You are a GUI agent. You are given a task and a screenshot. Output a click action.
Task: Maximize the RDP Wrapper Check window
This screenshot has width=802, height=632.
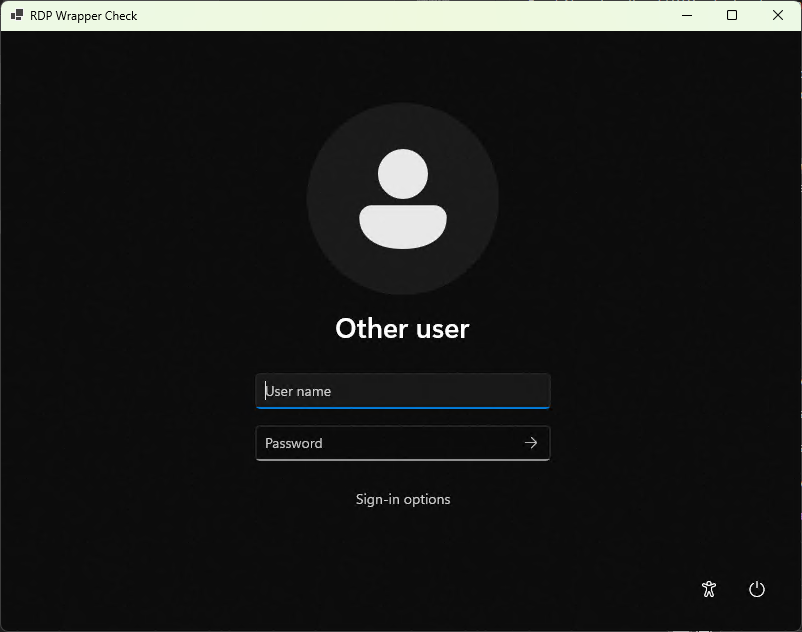tap(732, 15)
